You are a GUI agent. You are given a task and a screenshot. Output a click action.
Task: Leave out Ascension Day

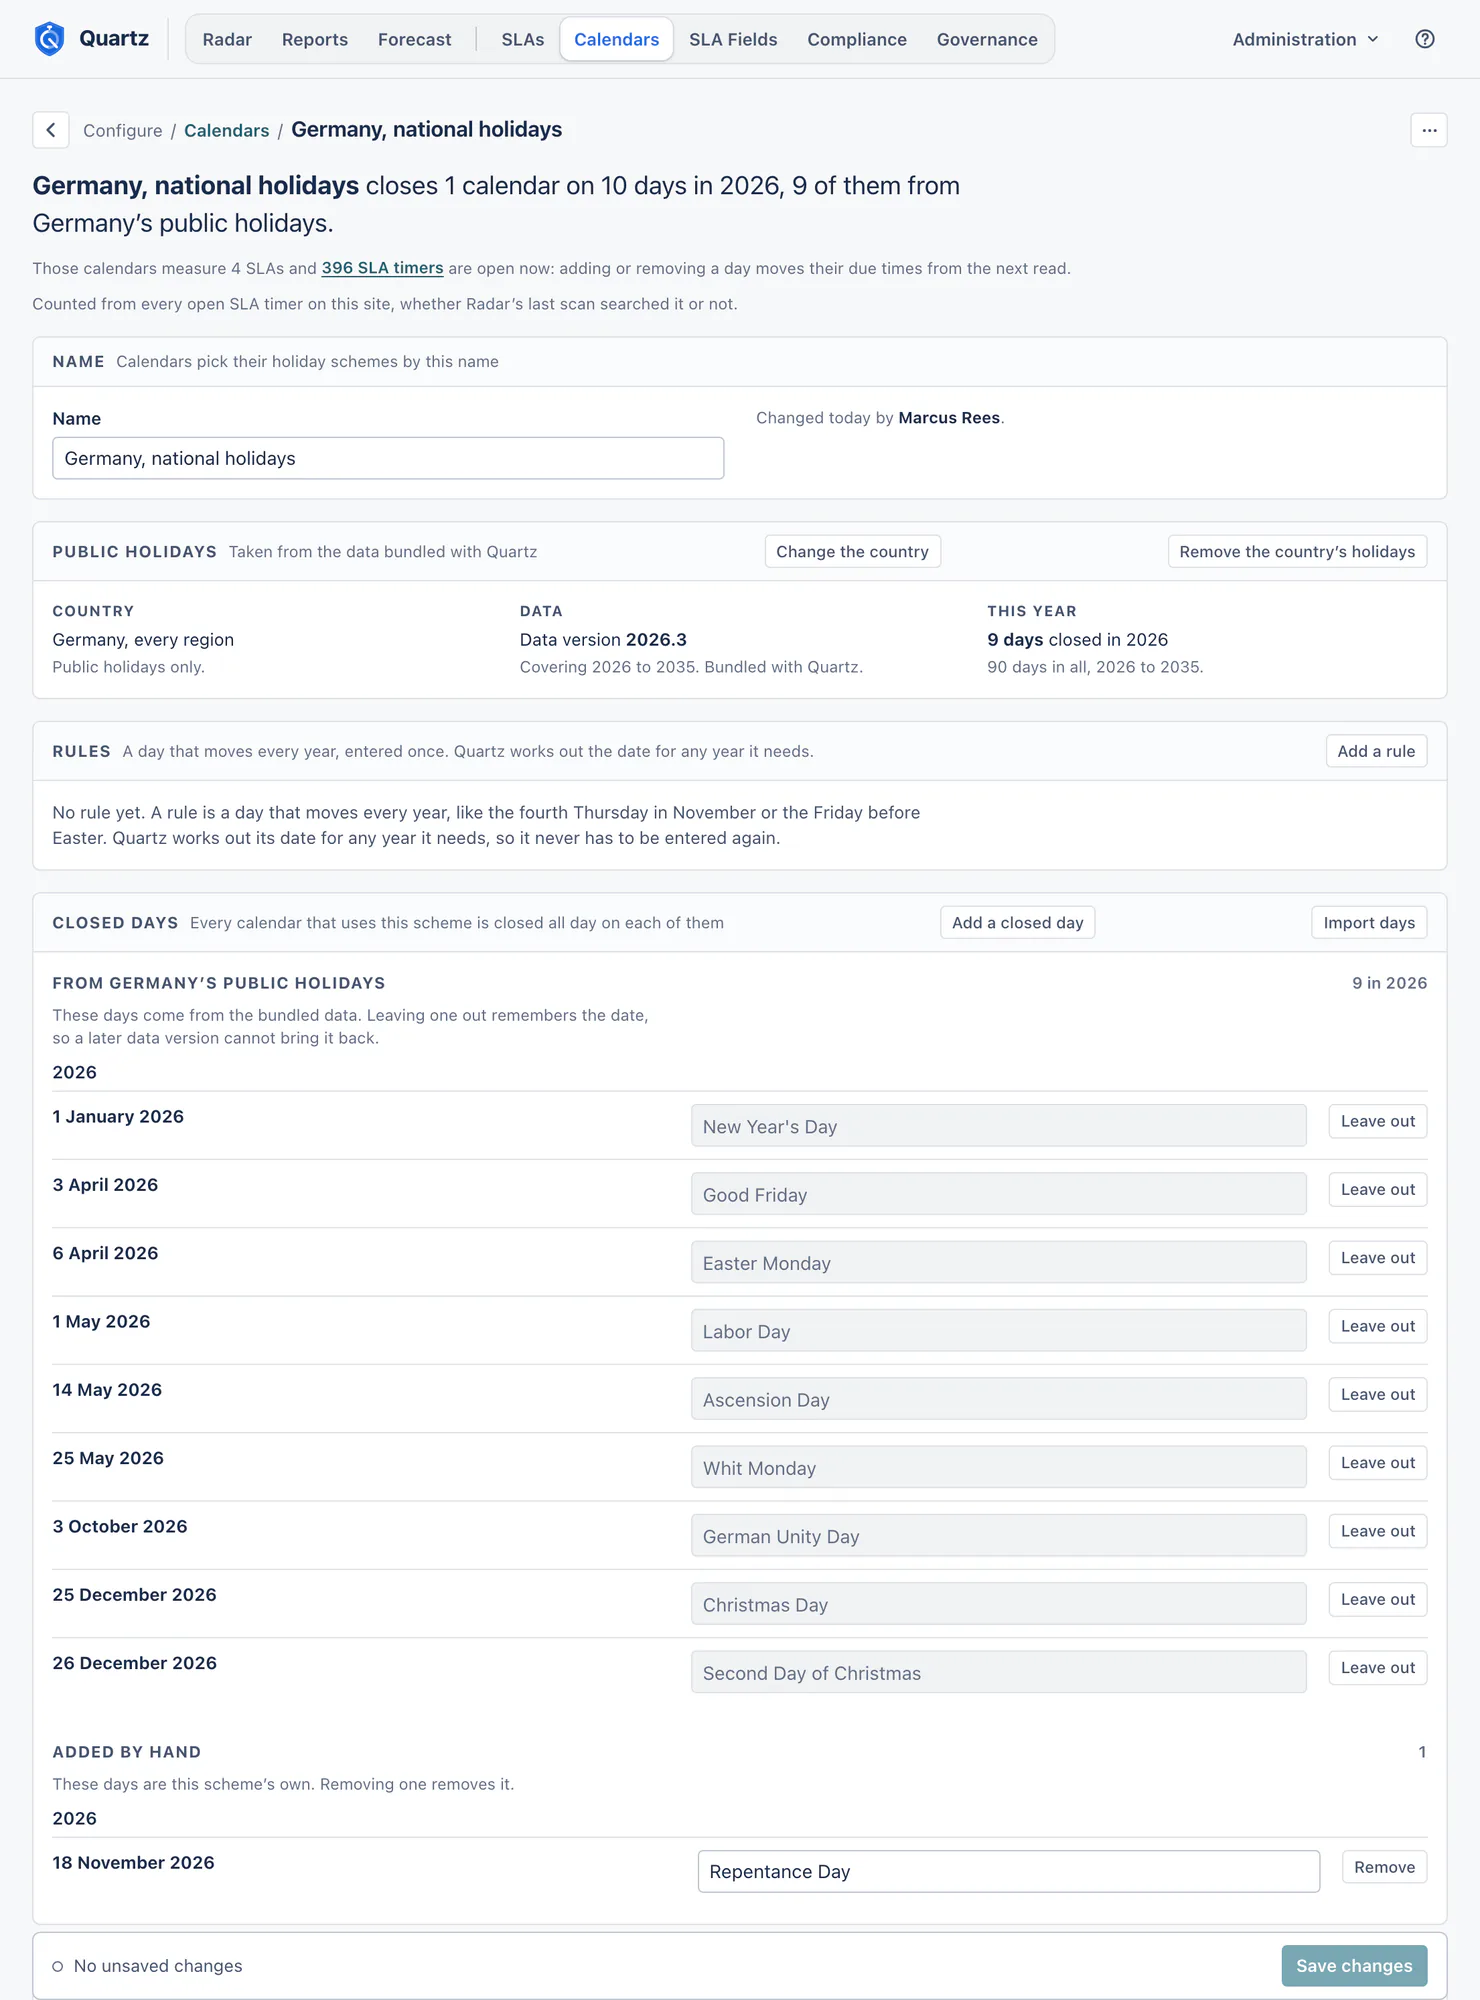point(1378,1395)
